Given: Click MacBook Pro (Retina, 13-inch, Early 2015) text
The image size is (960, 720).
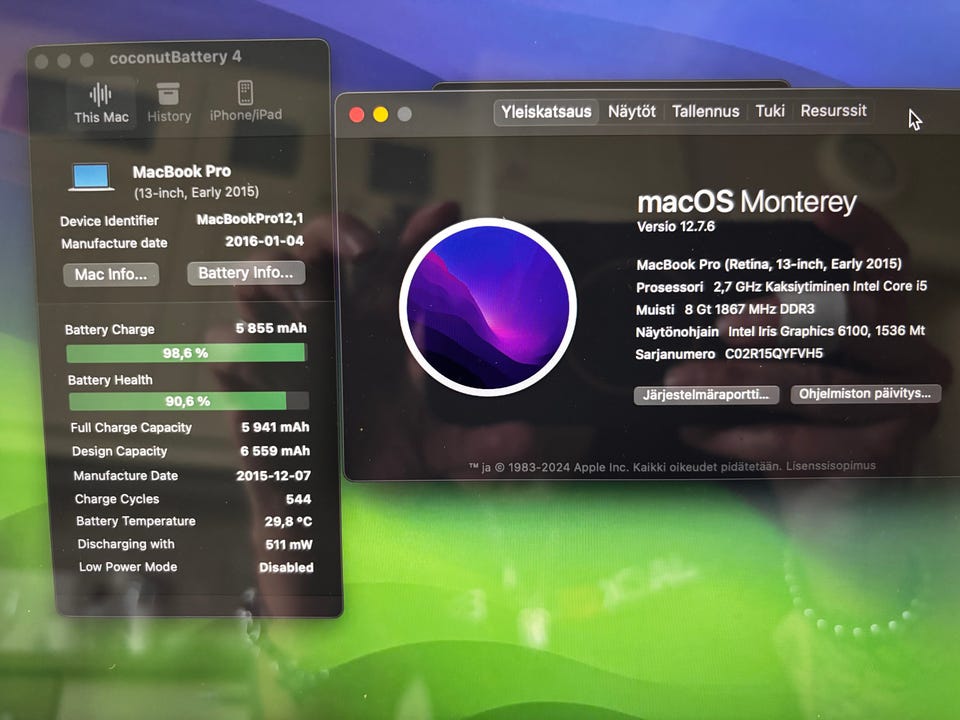Looking at the screenshot, I should coord(769,264).
